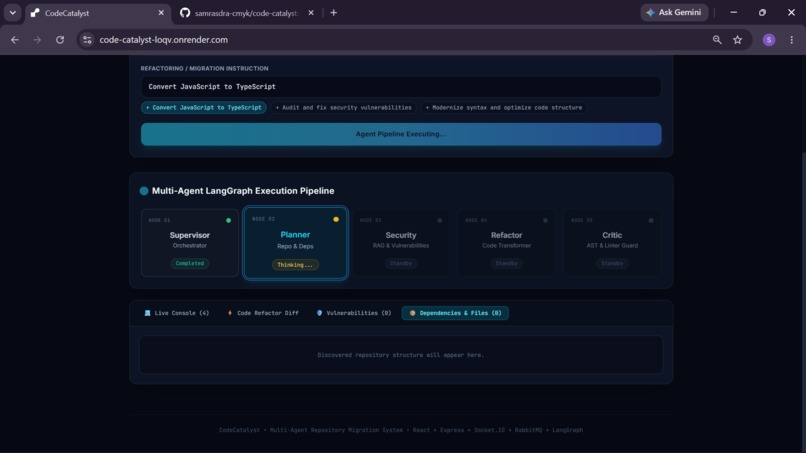
Task: Open a new browser tab
Action: click(334, 13)
